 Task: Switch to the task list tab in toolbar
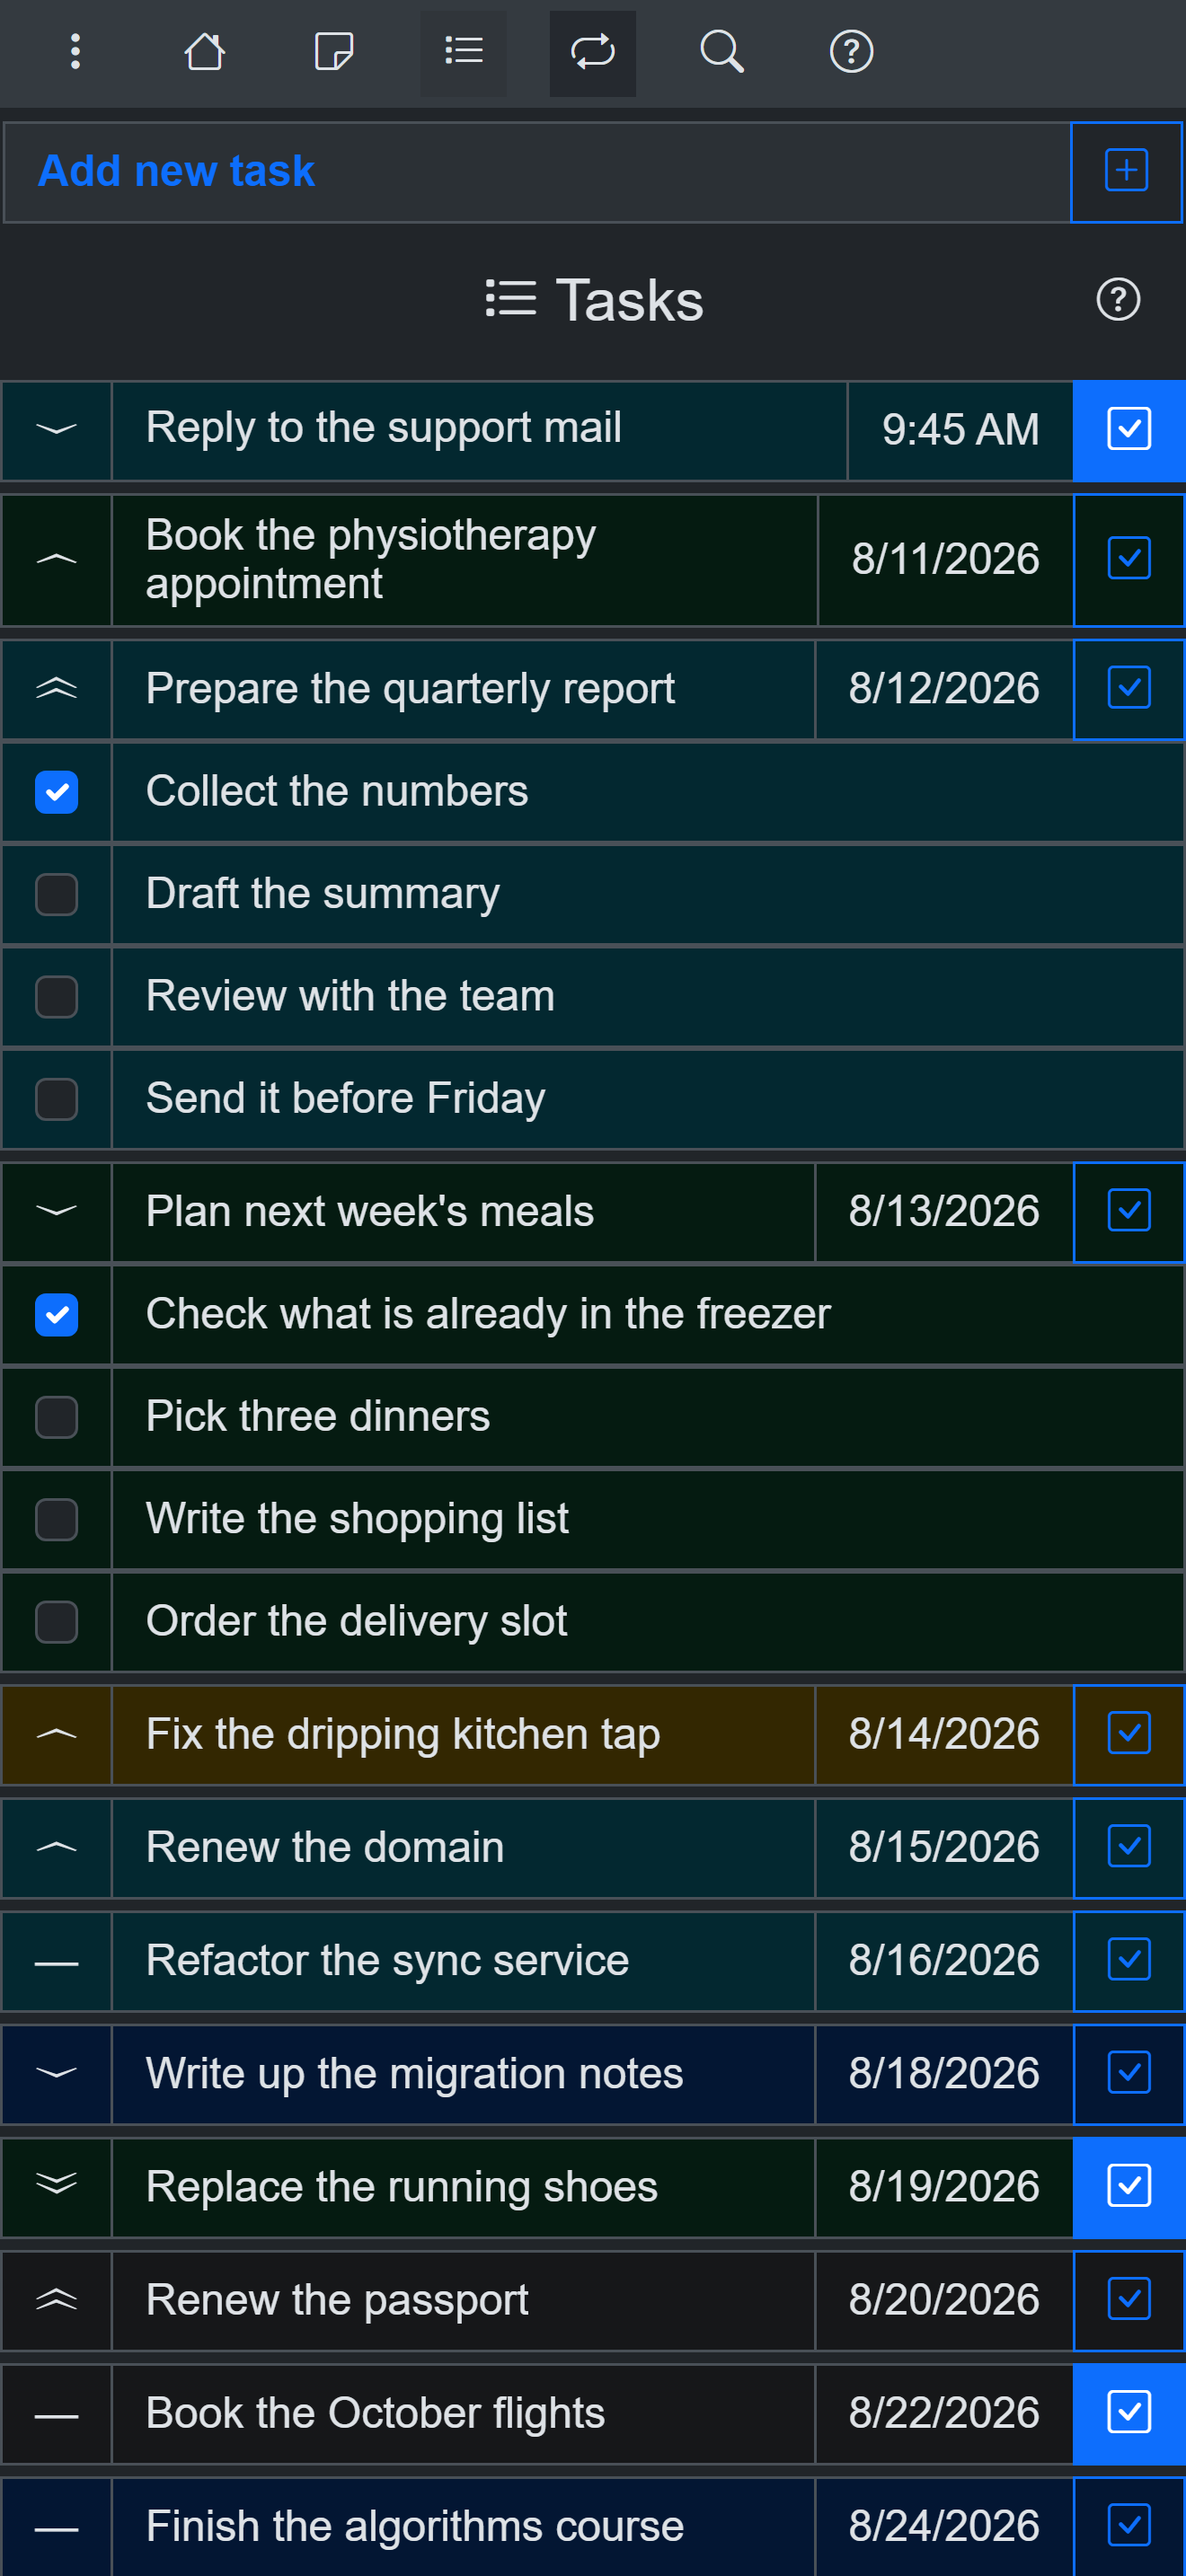(463, 52)
